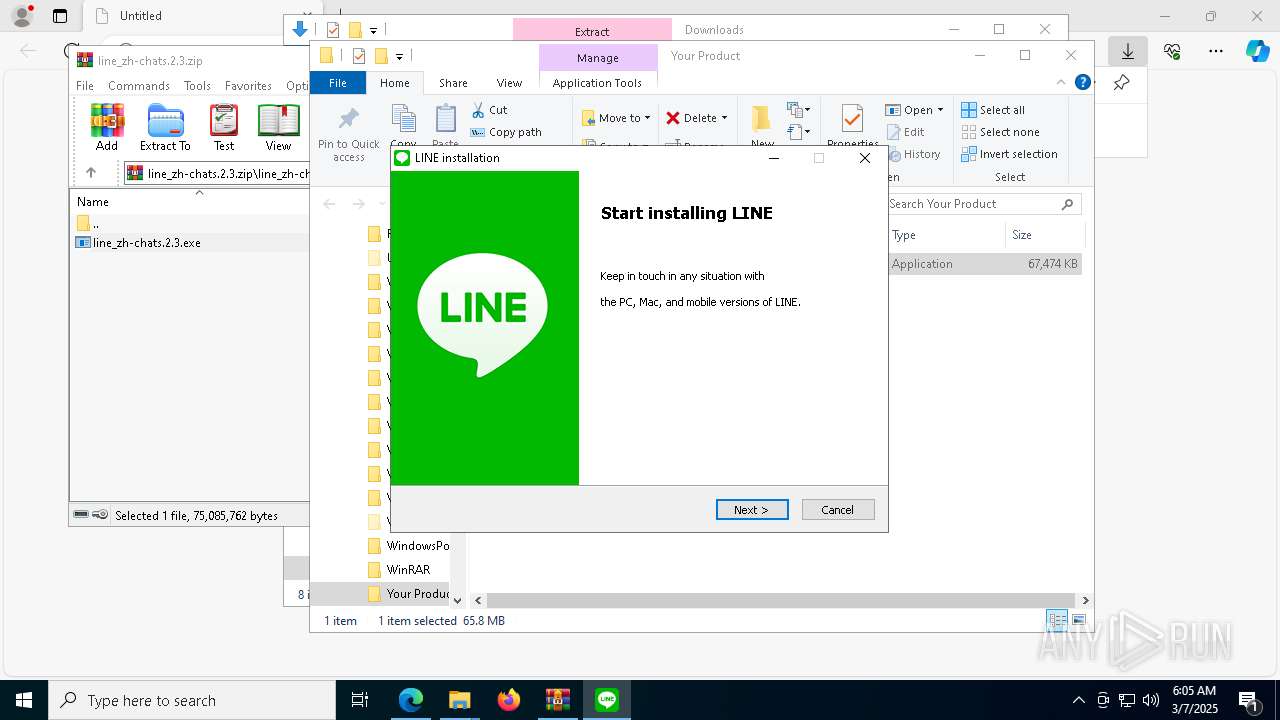This screenshot has width=1280, height=720.
Task: Click the Test icon in WinRAR
Action: click(x=224, y=127)
